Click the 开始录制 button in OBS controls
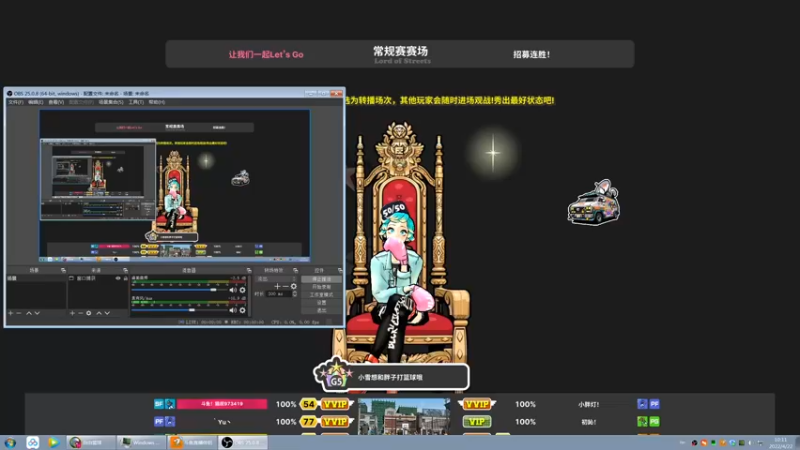 pos(321,287)
